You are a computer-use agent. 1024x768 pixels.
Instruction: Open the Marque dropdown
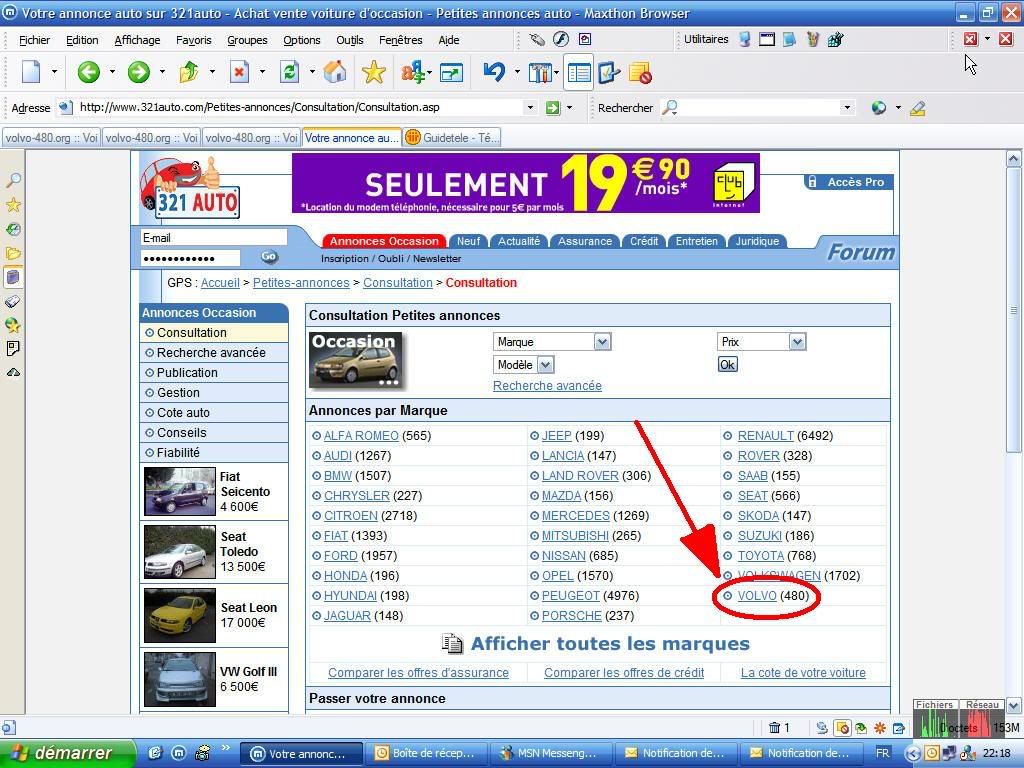[552, 342]
